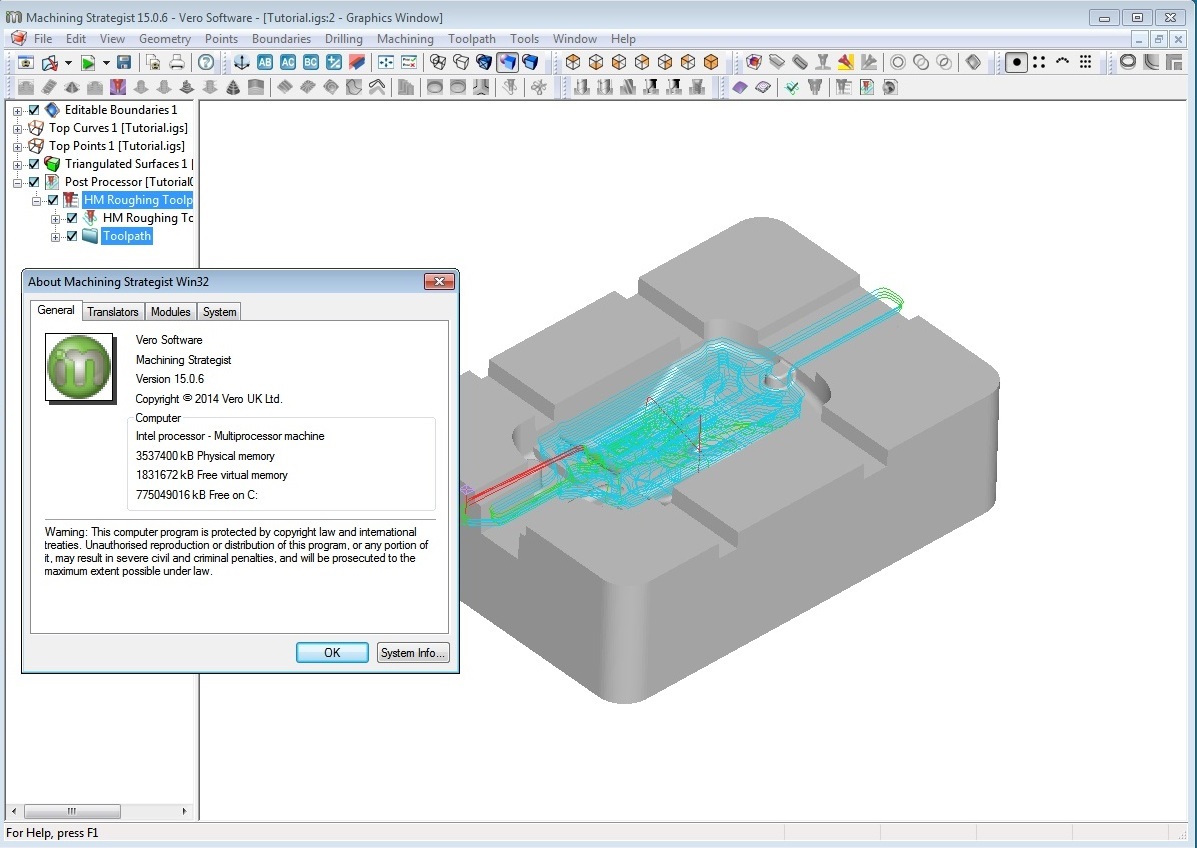The height and width of the screenshot is (848, 1197).
Task: Uncheck the Toolpath folder checkbox
Action: coord(72,236)
